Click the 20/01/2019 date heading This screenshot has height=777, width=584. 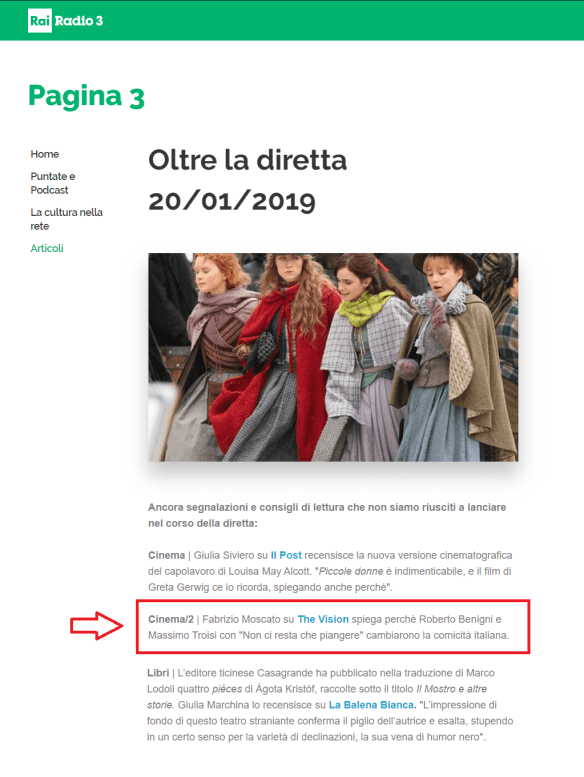click(x=232, y=201)
